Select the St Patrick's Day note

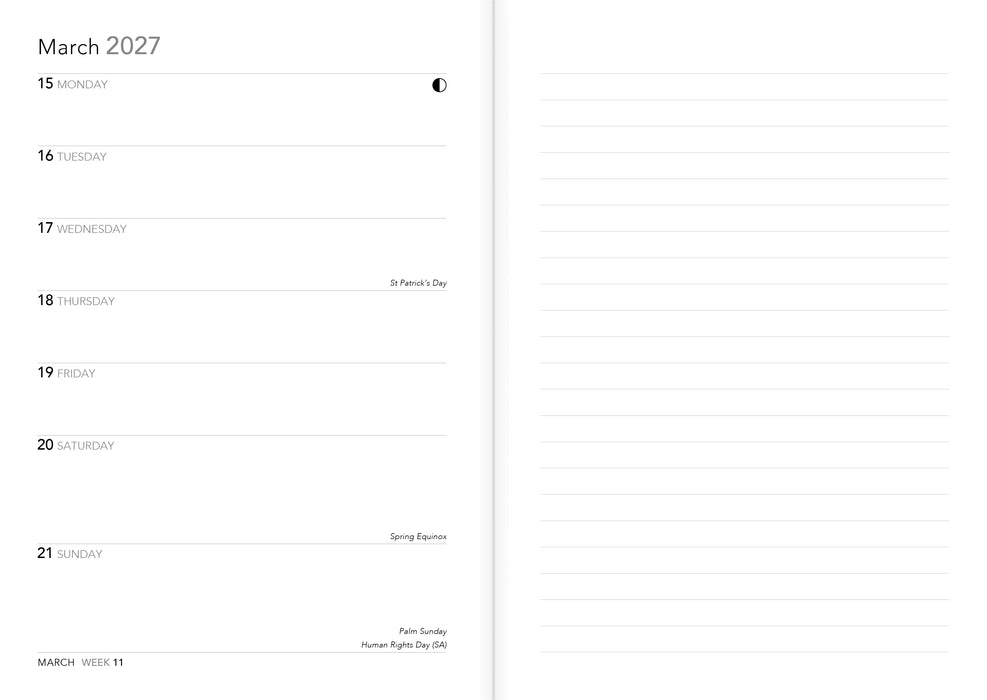pos(418,283)
